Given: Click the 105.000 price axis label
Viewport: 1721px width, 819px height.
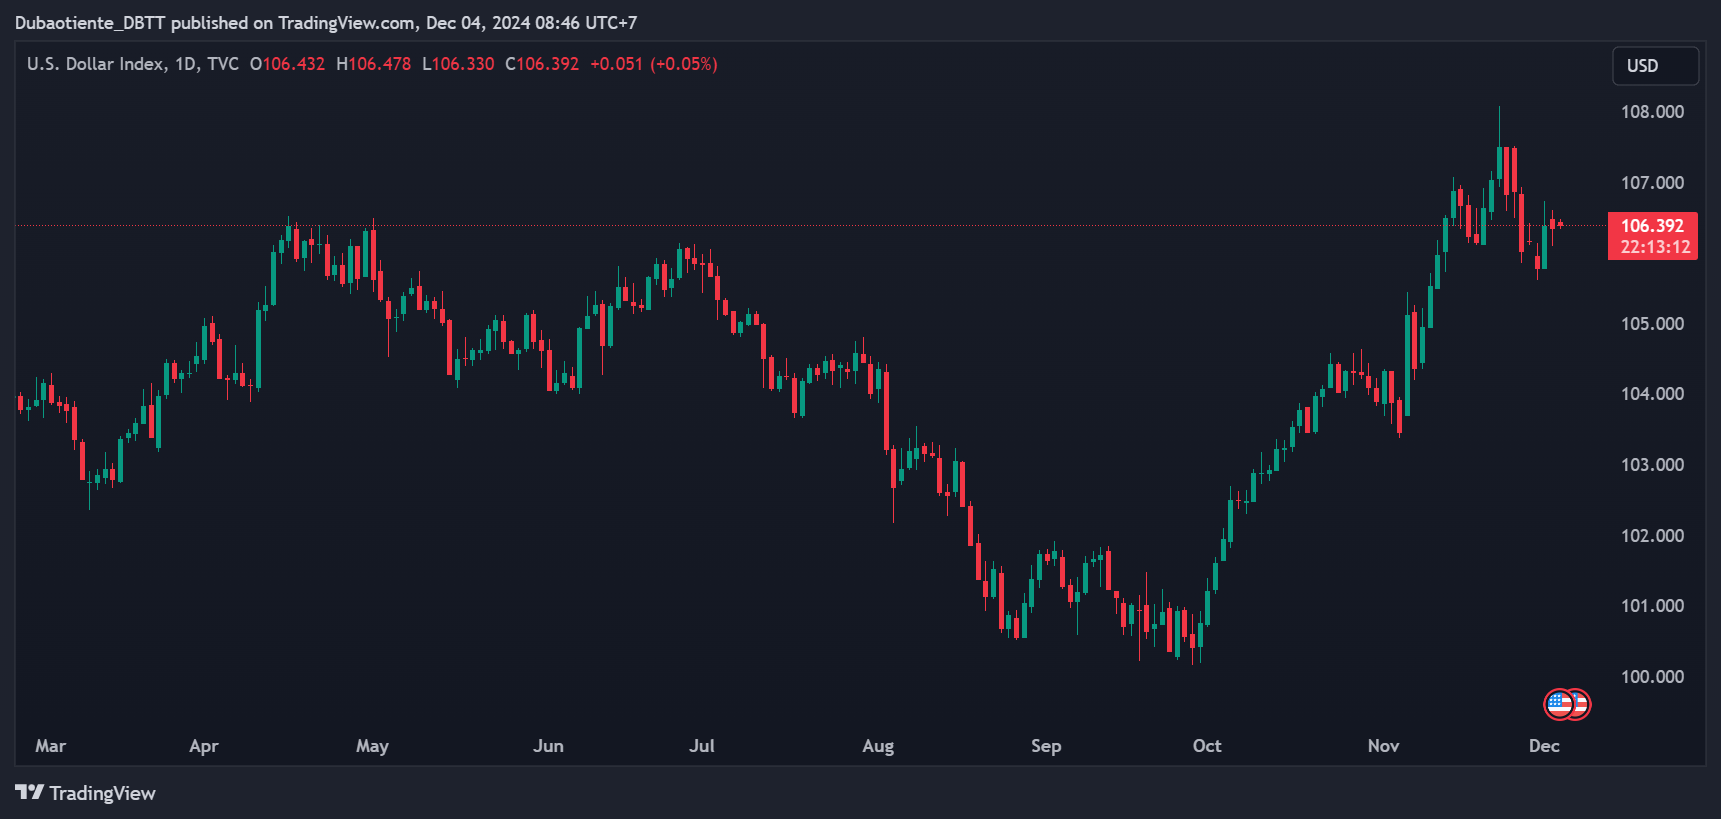Looking at the screenshot, I should (1652, 324).
